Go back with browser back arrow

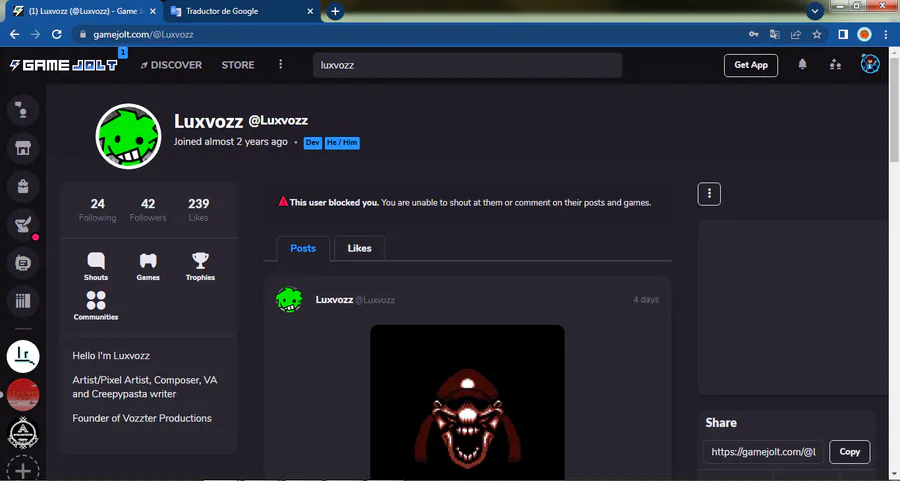(x=14, y=34)
